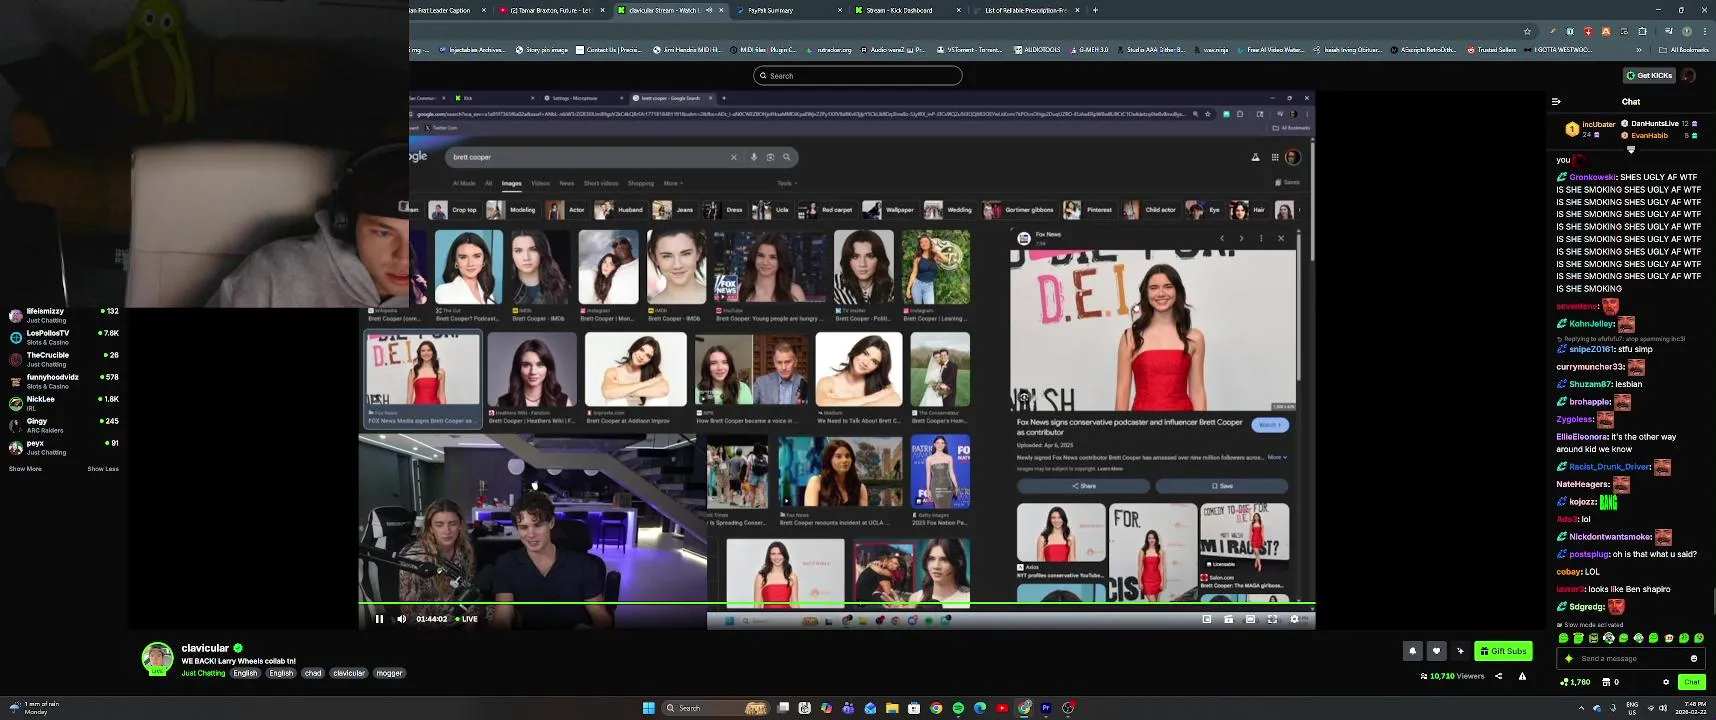Select the mogger stream tag
Screen dimensions: 1716x720
(x=389, y=673)
